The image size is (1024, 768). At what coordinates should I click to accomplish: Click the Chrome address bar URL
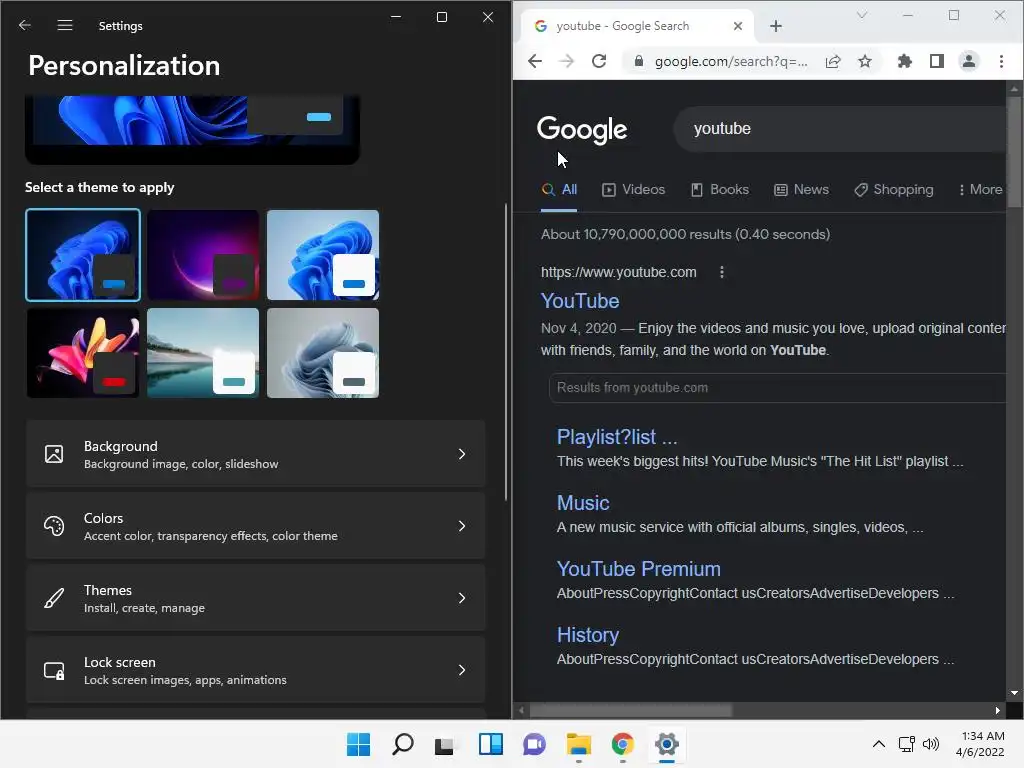731,61
